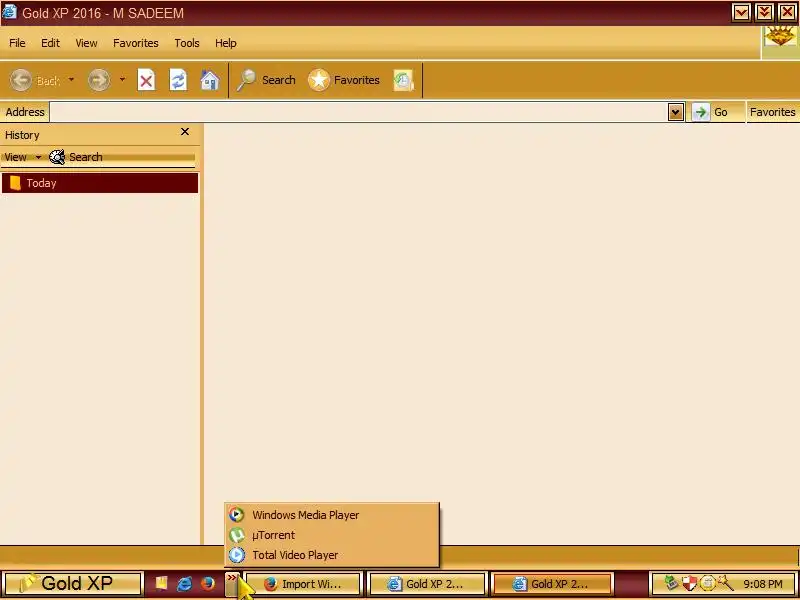Click the red X Stop icon
Image resolution: width=800 pixels, height=600 pixels.
coord(146,80)
